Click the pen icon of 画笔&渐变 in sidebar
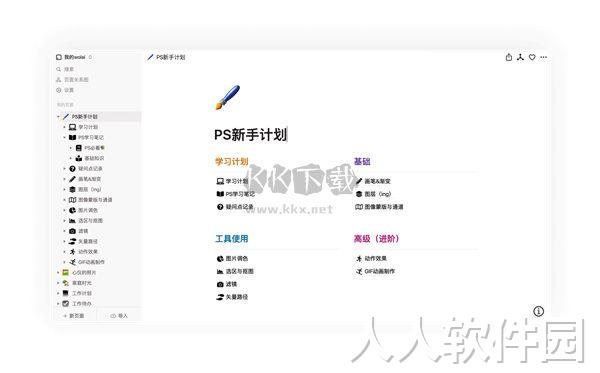 [x=72, y=179]
